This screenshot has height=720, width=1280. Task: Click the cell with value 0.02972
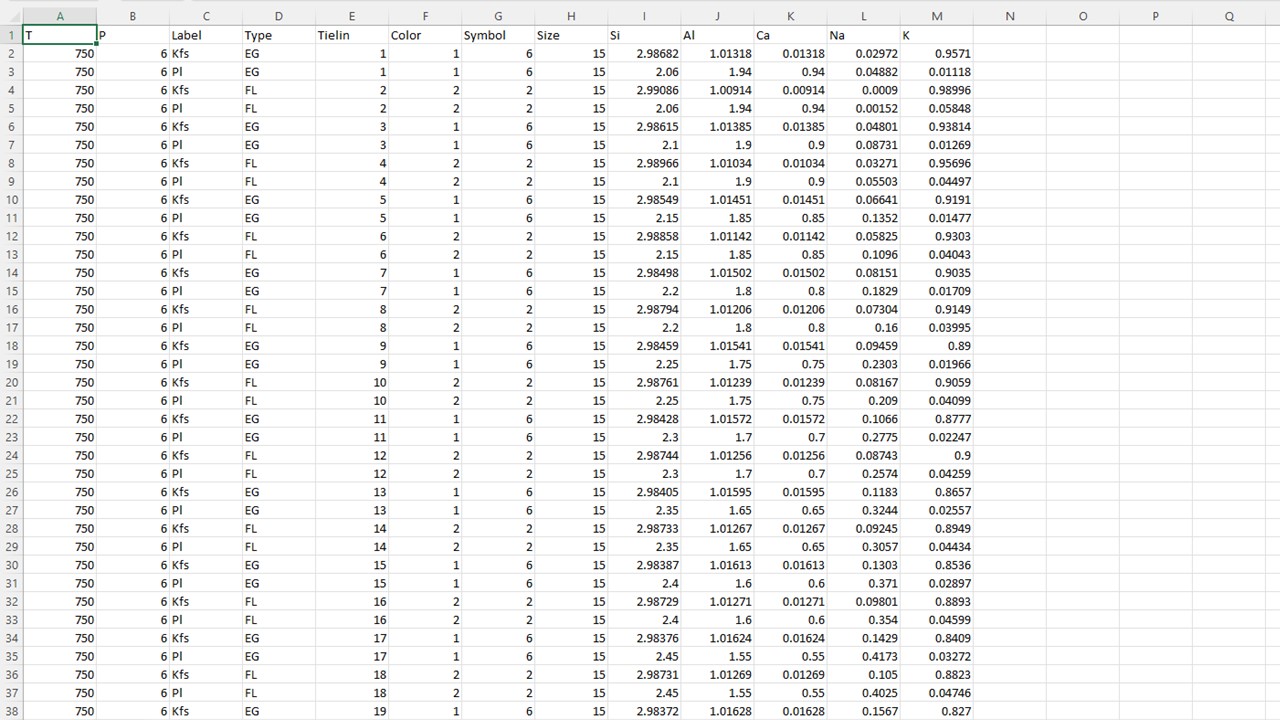point(863,54)
